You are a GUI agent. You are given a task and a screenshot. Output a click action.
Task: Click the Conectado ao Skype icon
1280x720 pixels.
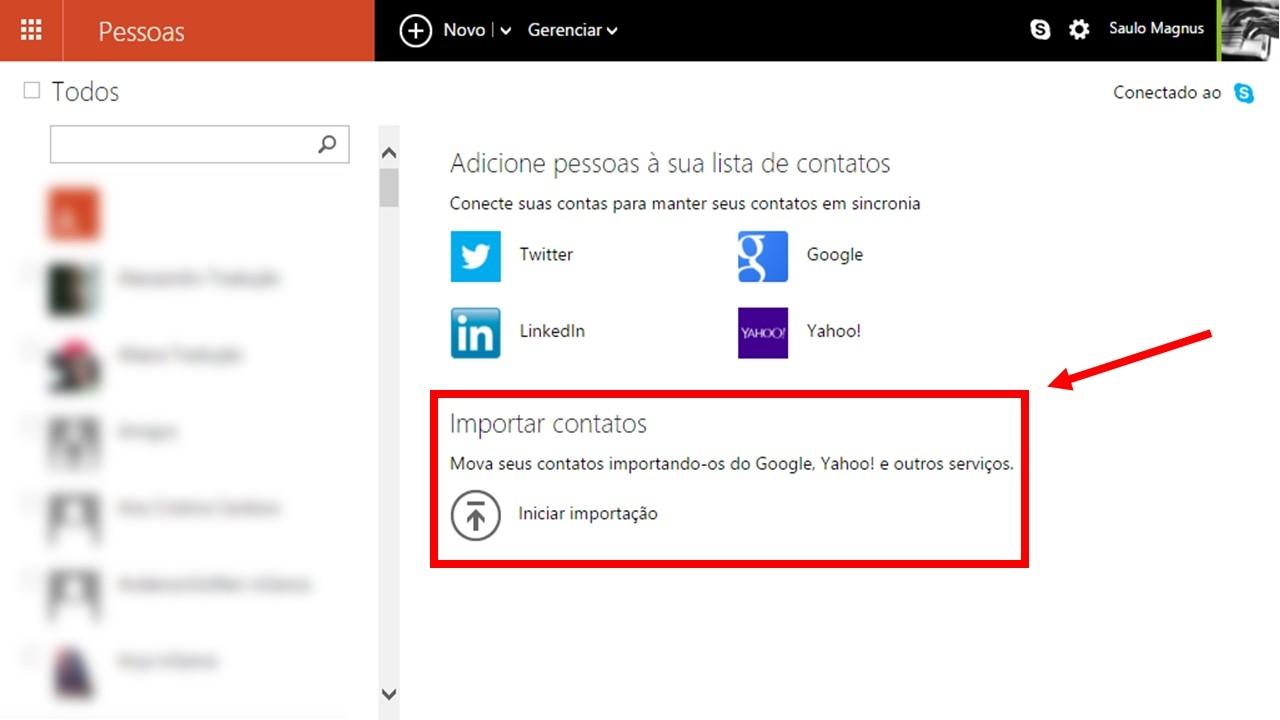pyautogui.click(x=1244, y=93)
